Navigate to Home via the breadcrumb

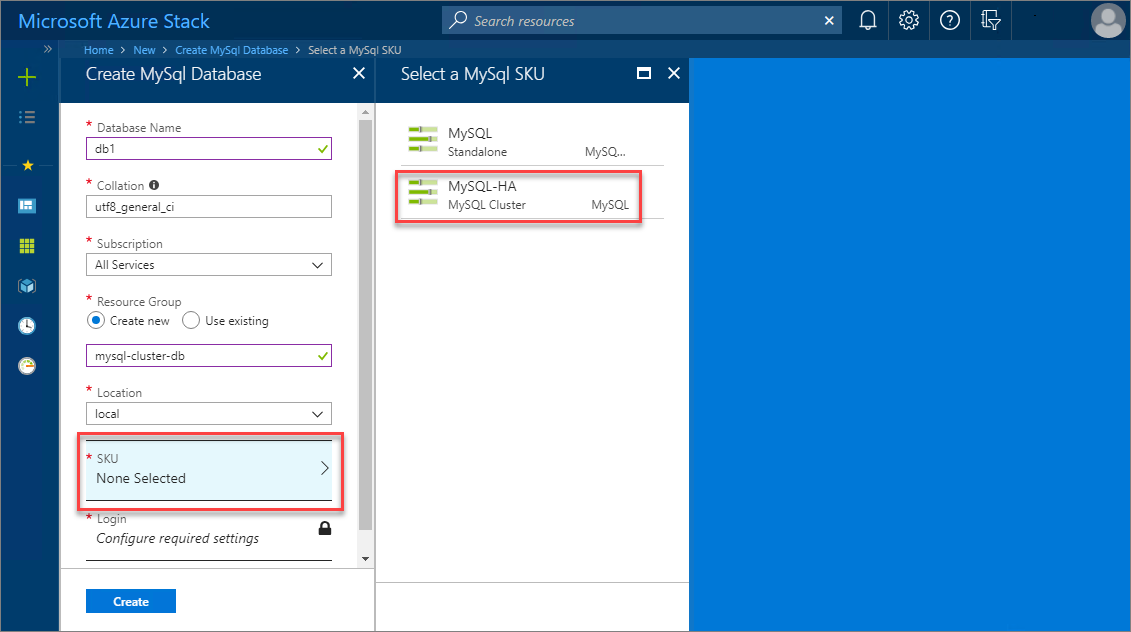click(98, 49)
